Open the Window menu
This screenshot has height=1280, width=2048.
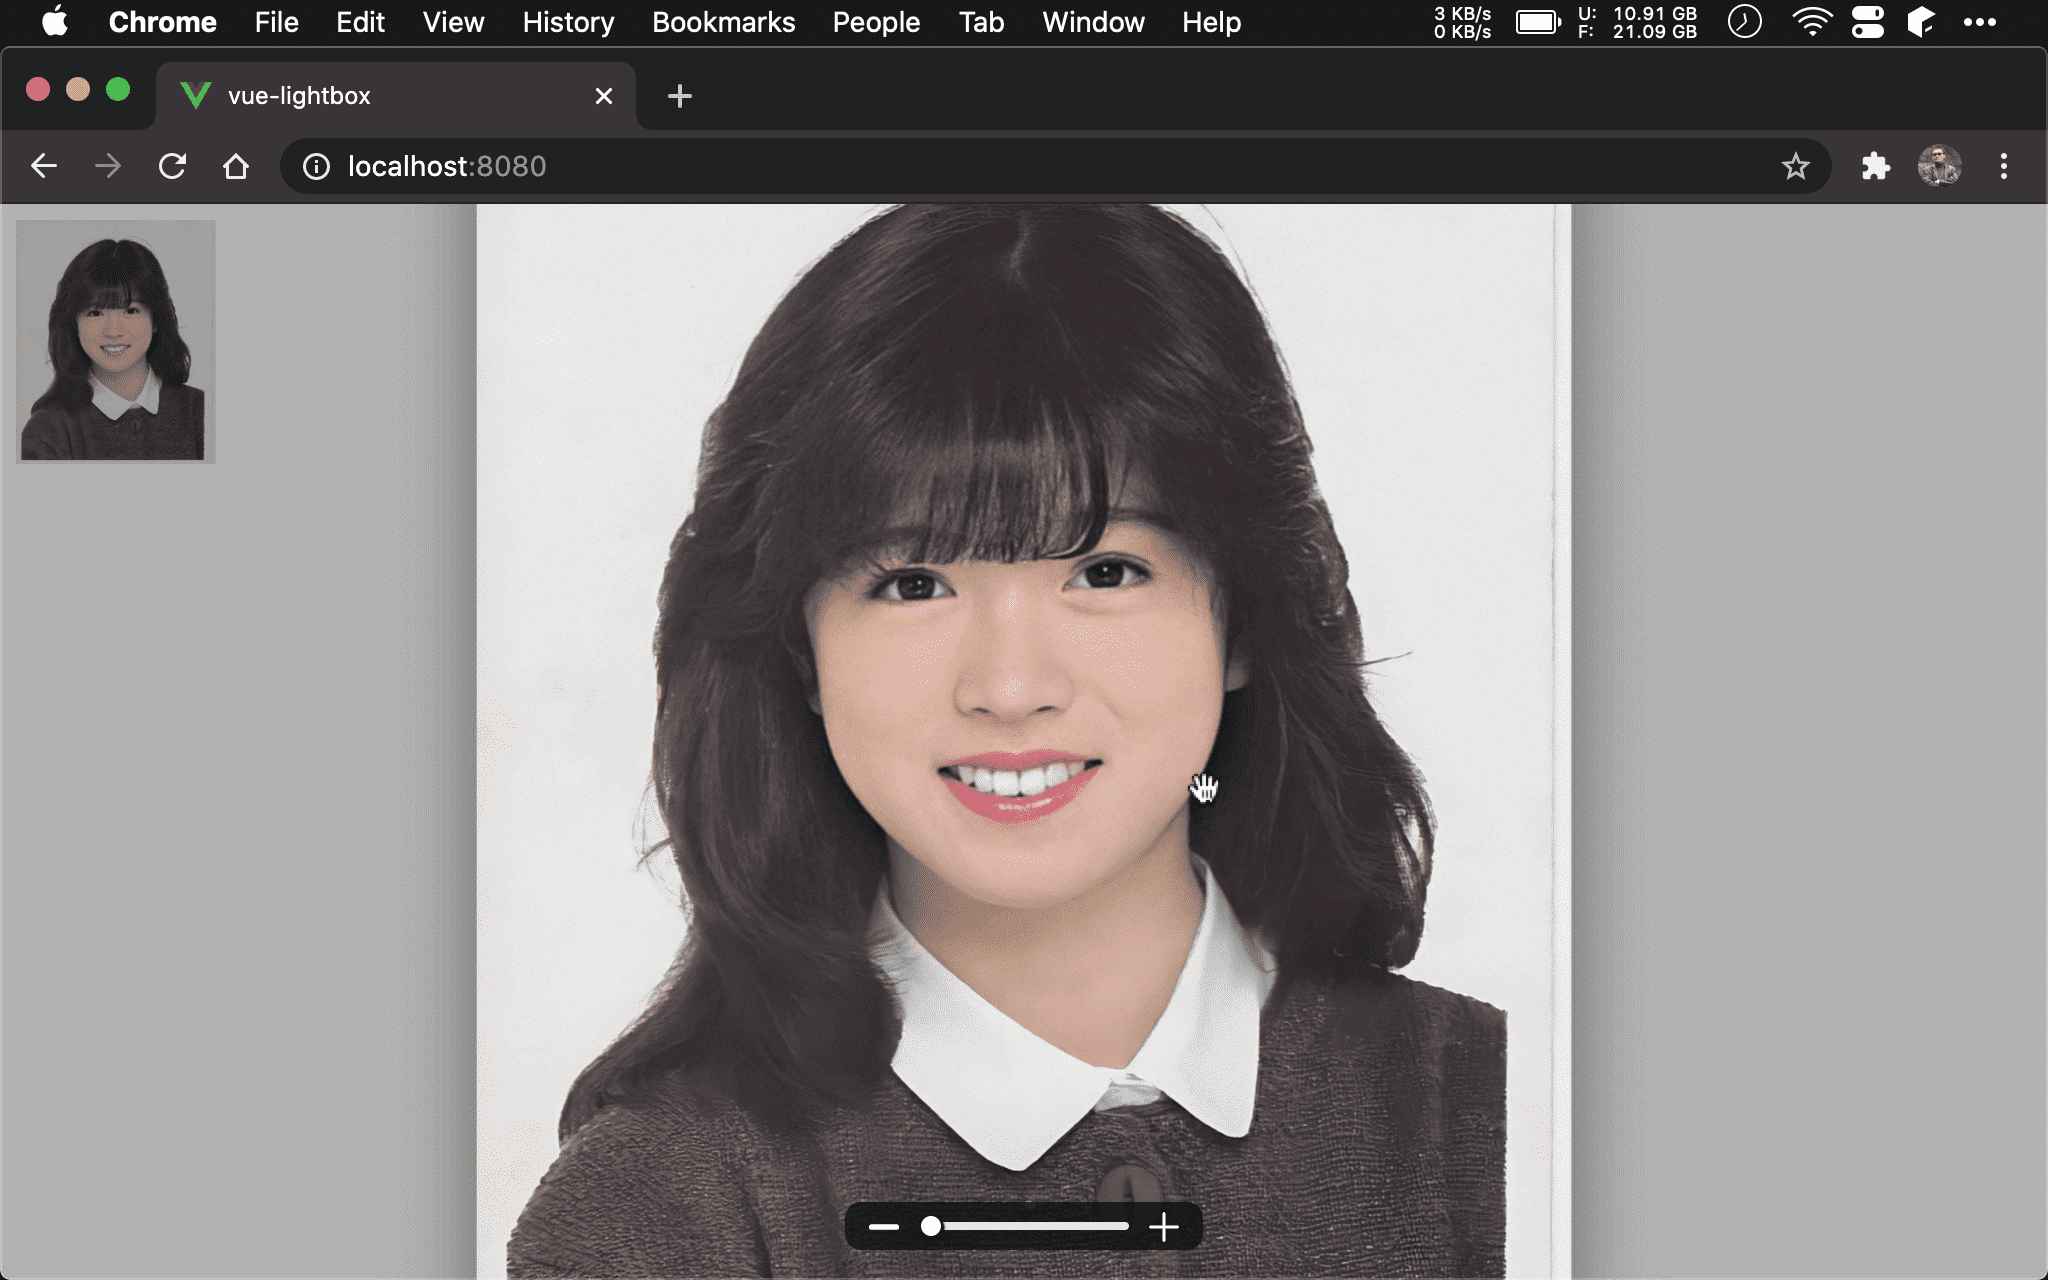click(1094, 22)
